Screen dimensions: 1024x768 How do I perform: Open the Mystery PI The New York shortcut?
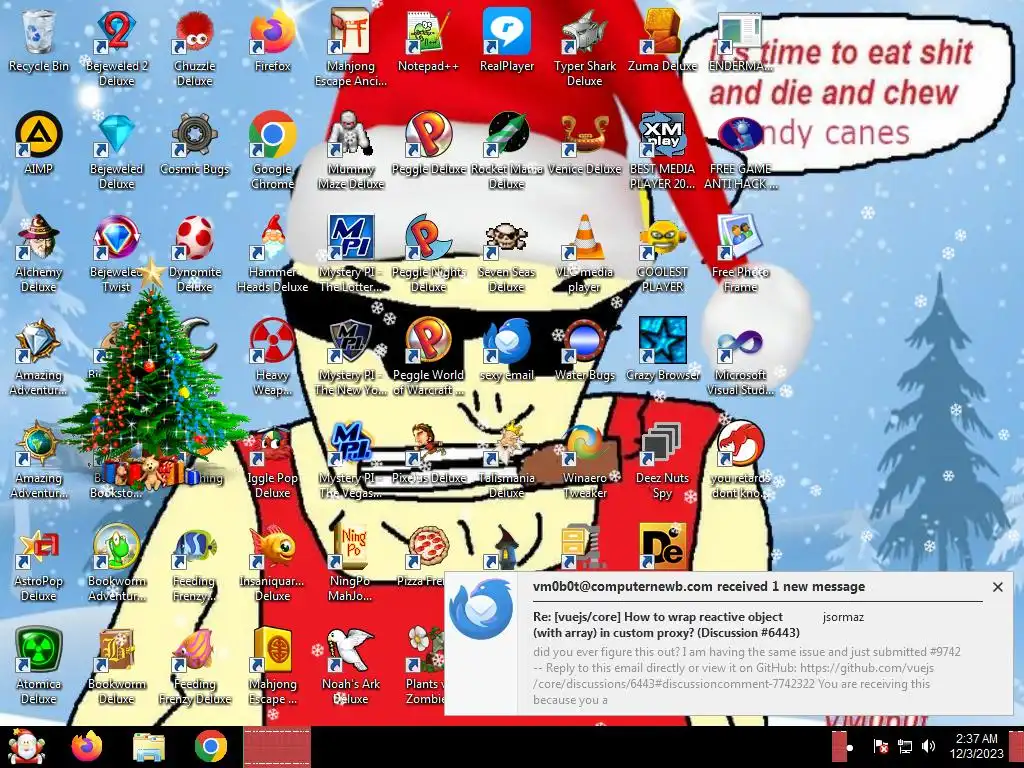pyautogui.click(x=351, y=357)
